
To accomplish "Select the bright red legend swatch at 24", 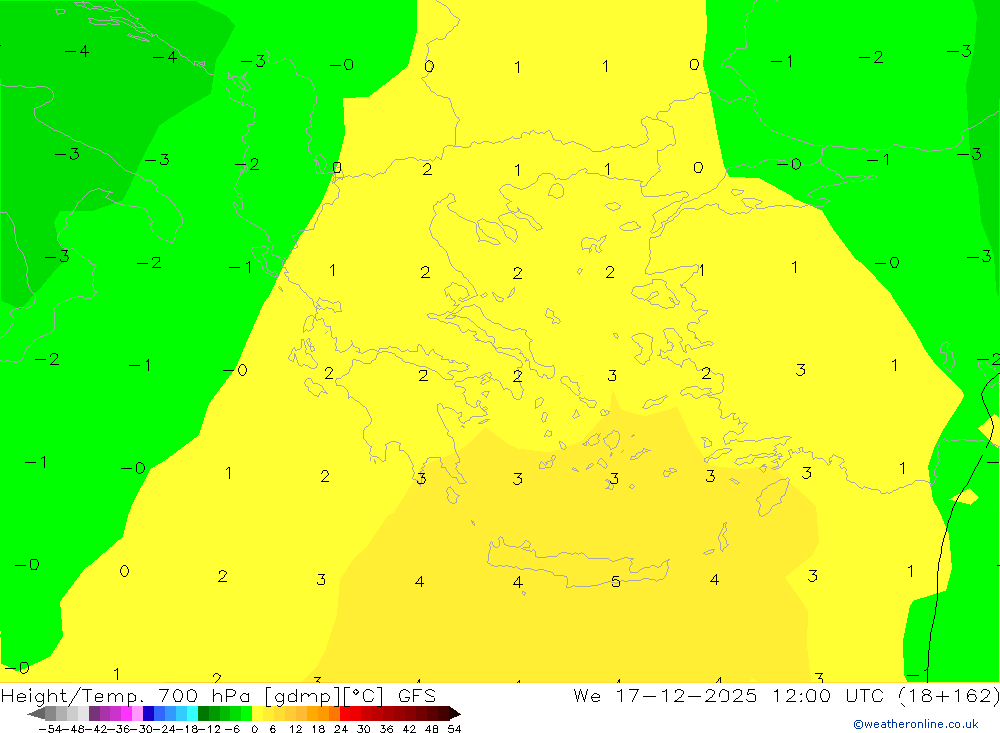I will click(345, 713).
